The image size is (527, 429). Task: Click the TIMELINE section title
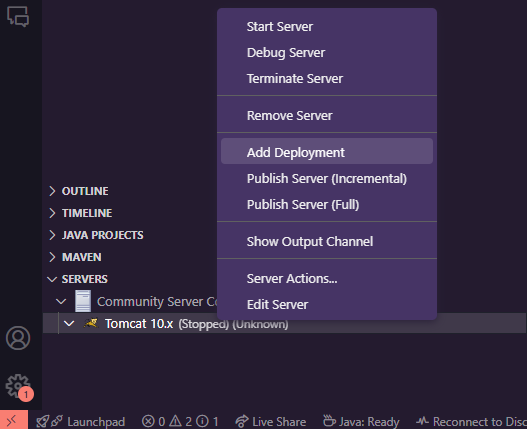click(87, 213)
